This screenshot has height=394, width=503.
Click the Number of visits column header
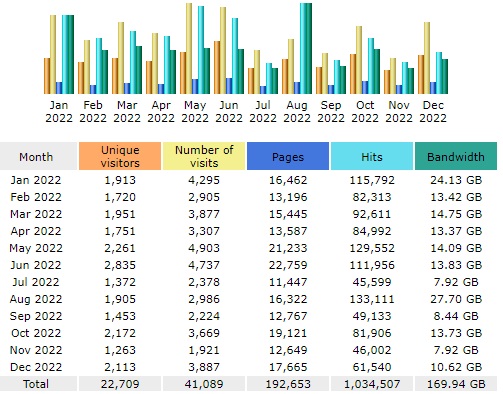click(x=204, y=156)
